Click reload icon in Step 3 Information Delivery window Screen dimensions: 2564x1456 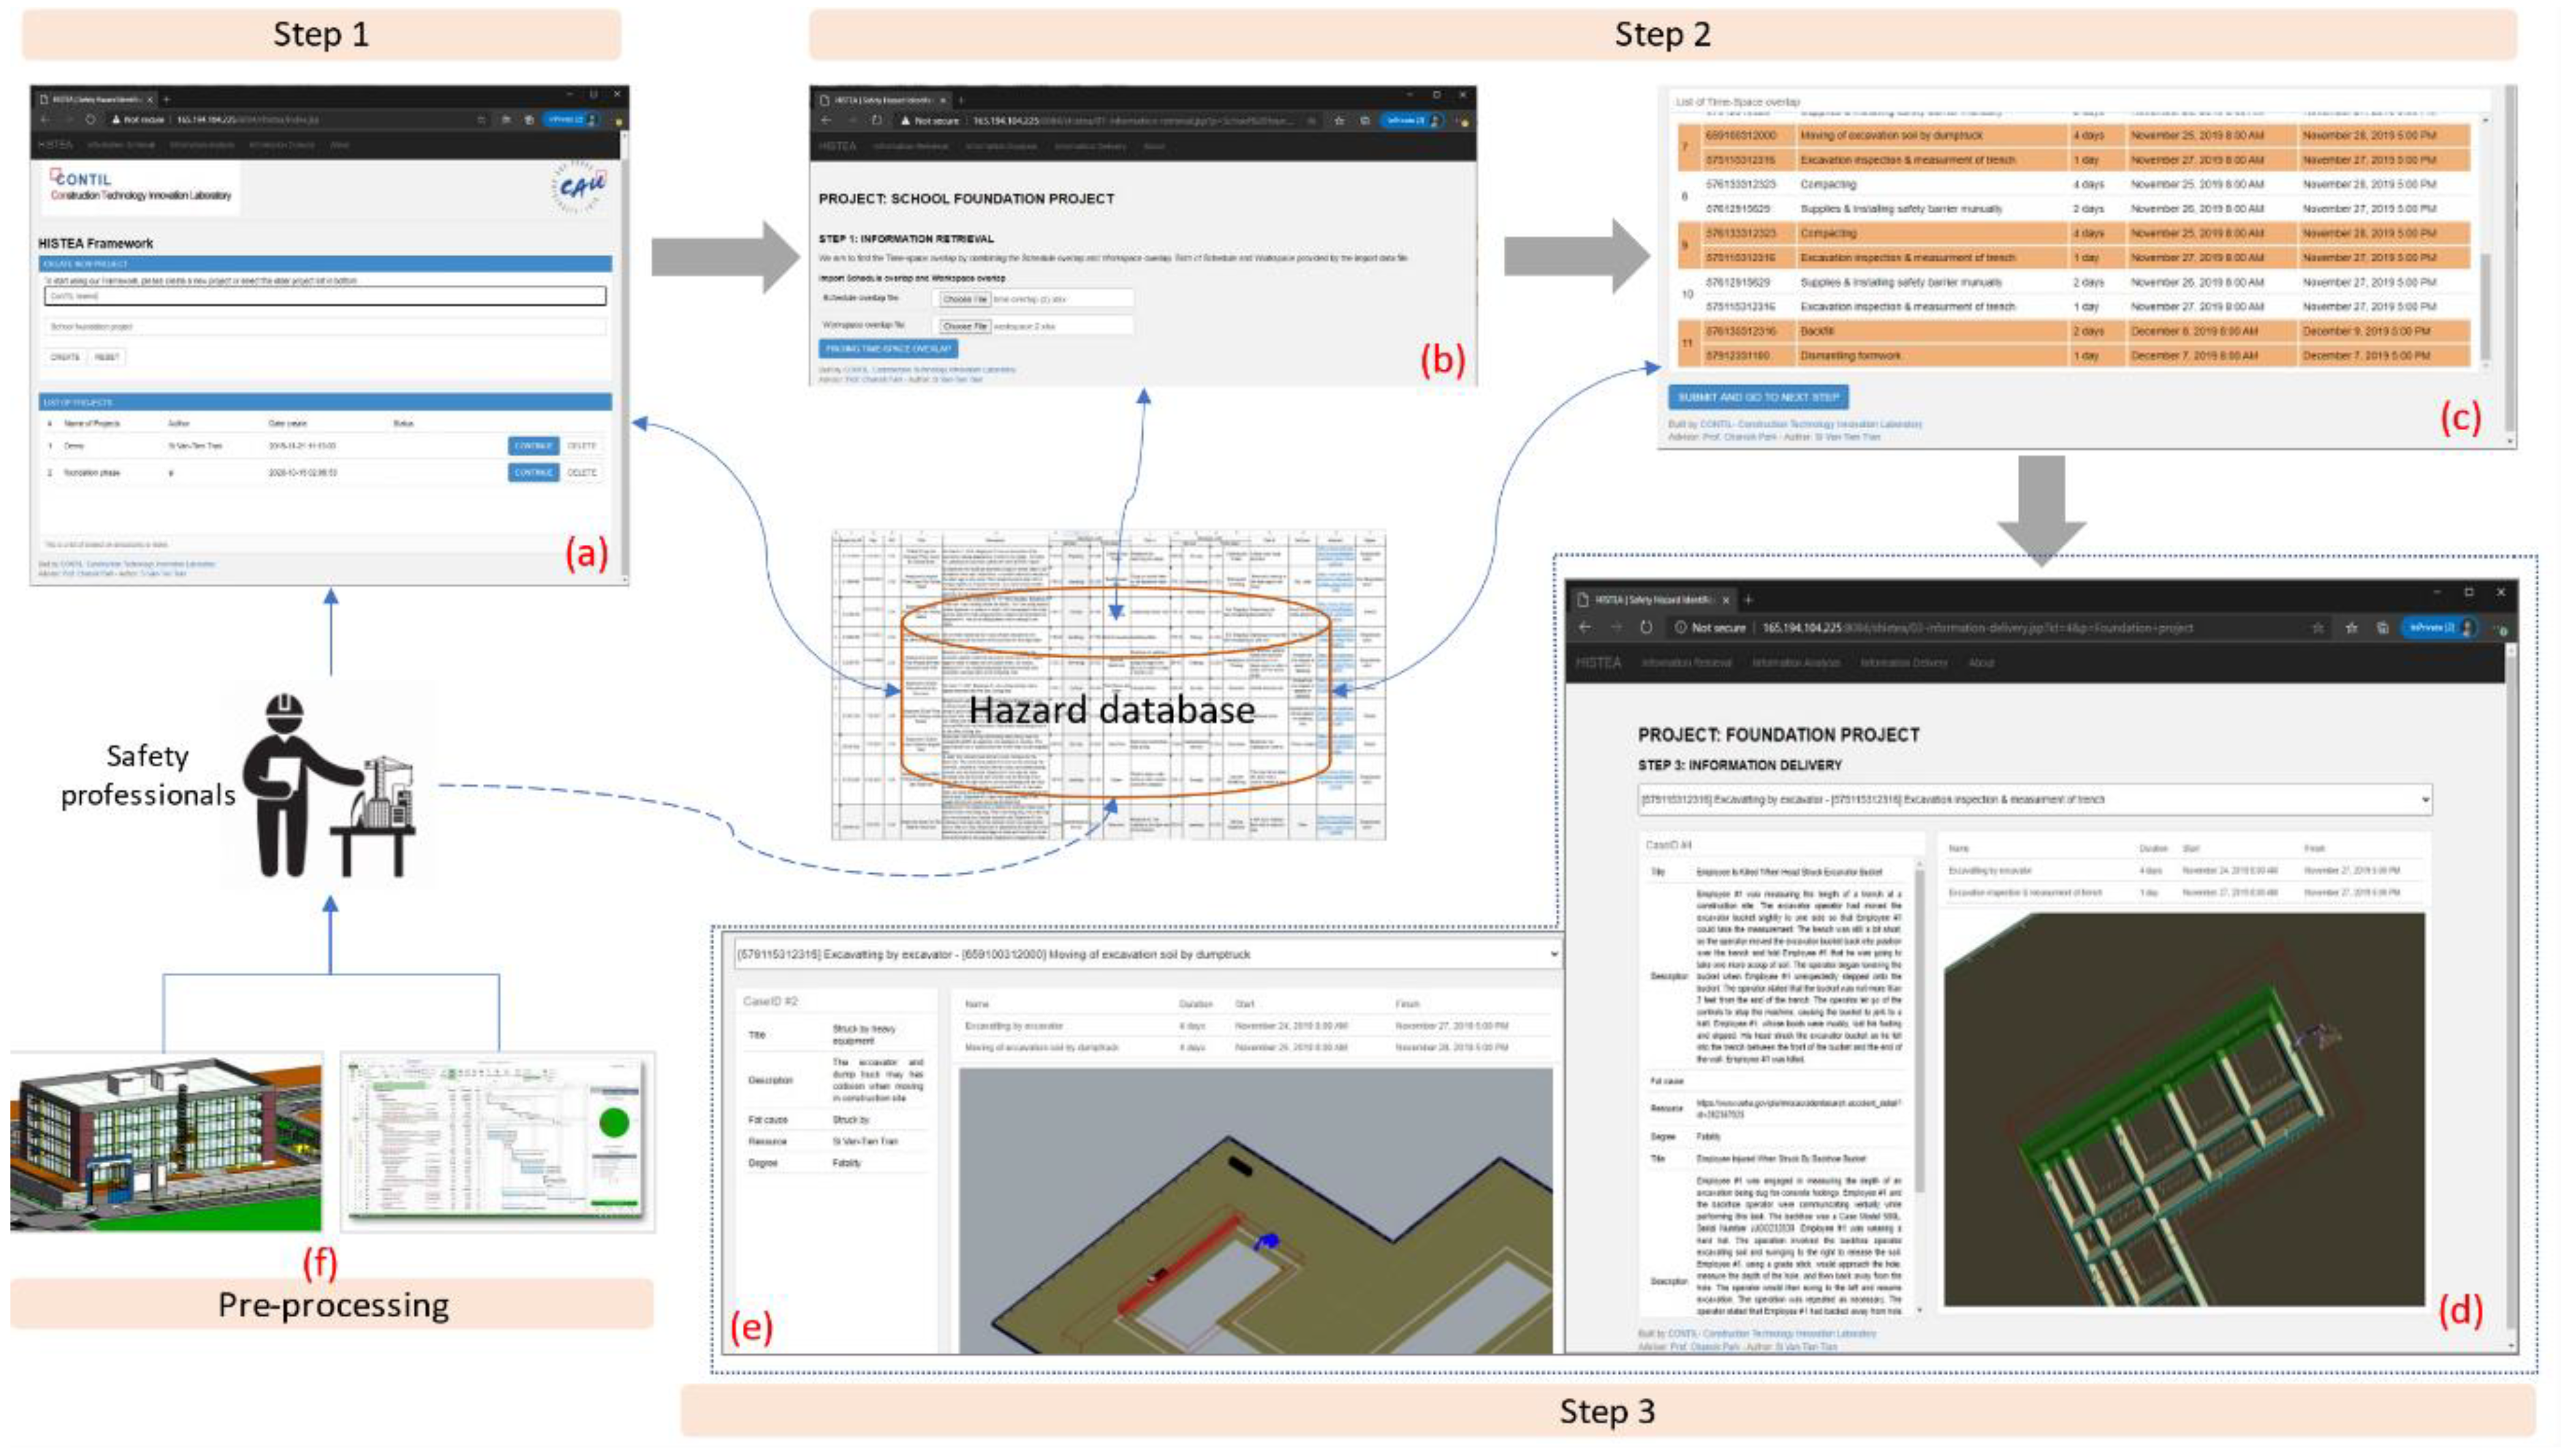point(1646,627)
